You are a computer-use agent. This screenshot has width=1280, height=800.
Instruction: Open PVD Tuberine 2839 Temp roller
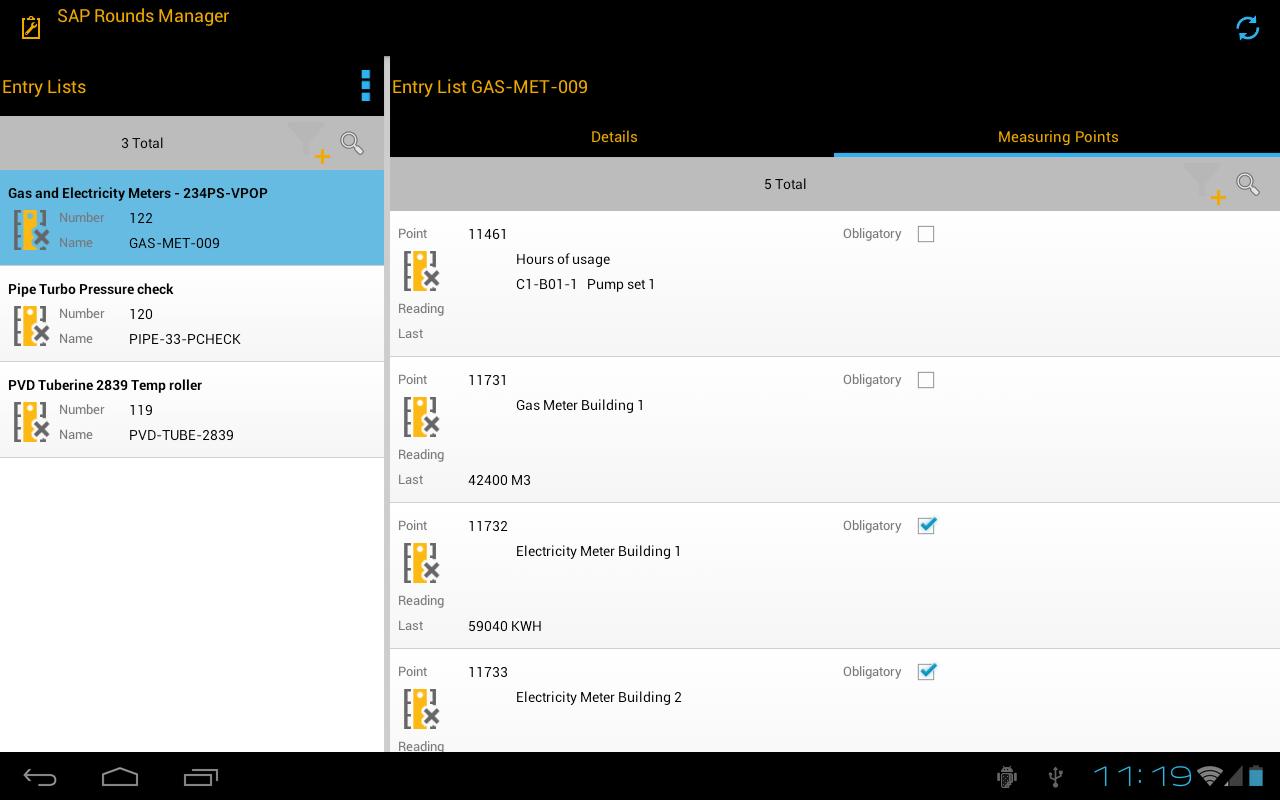pyautogui.click(x=192, y=410)
